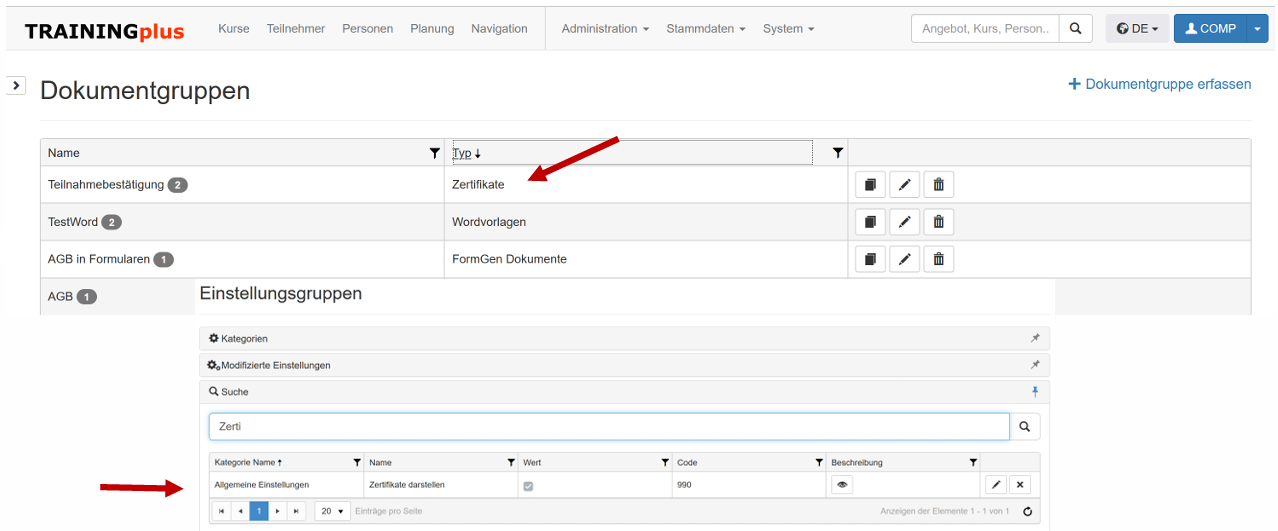Open the Administration dropdown menu
The height and width of the screenshot is (531, 1278).
pos(605,29)
